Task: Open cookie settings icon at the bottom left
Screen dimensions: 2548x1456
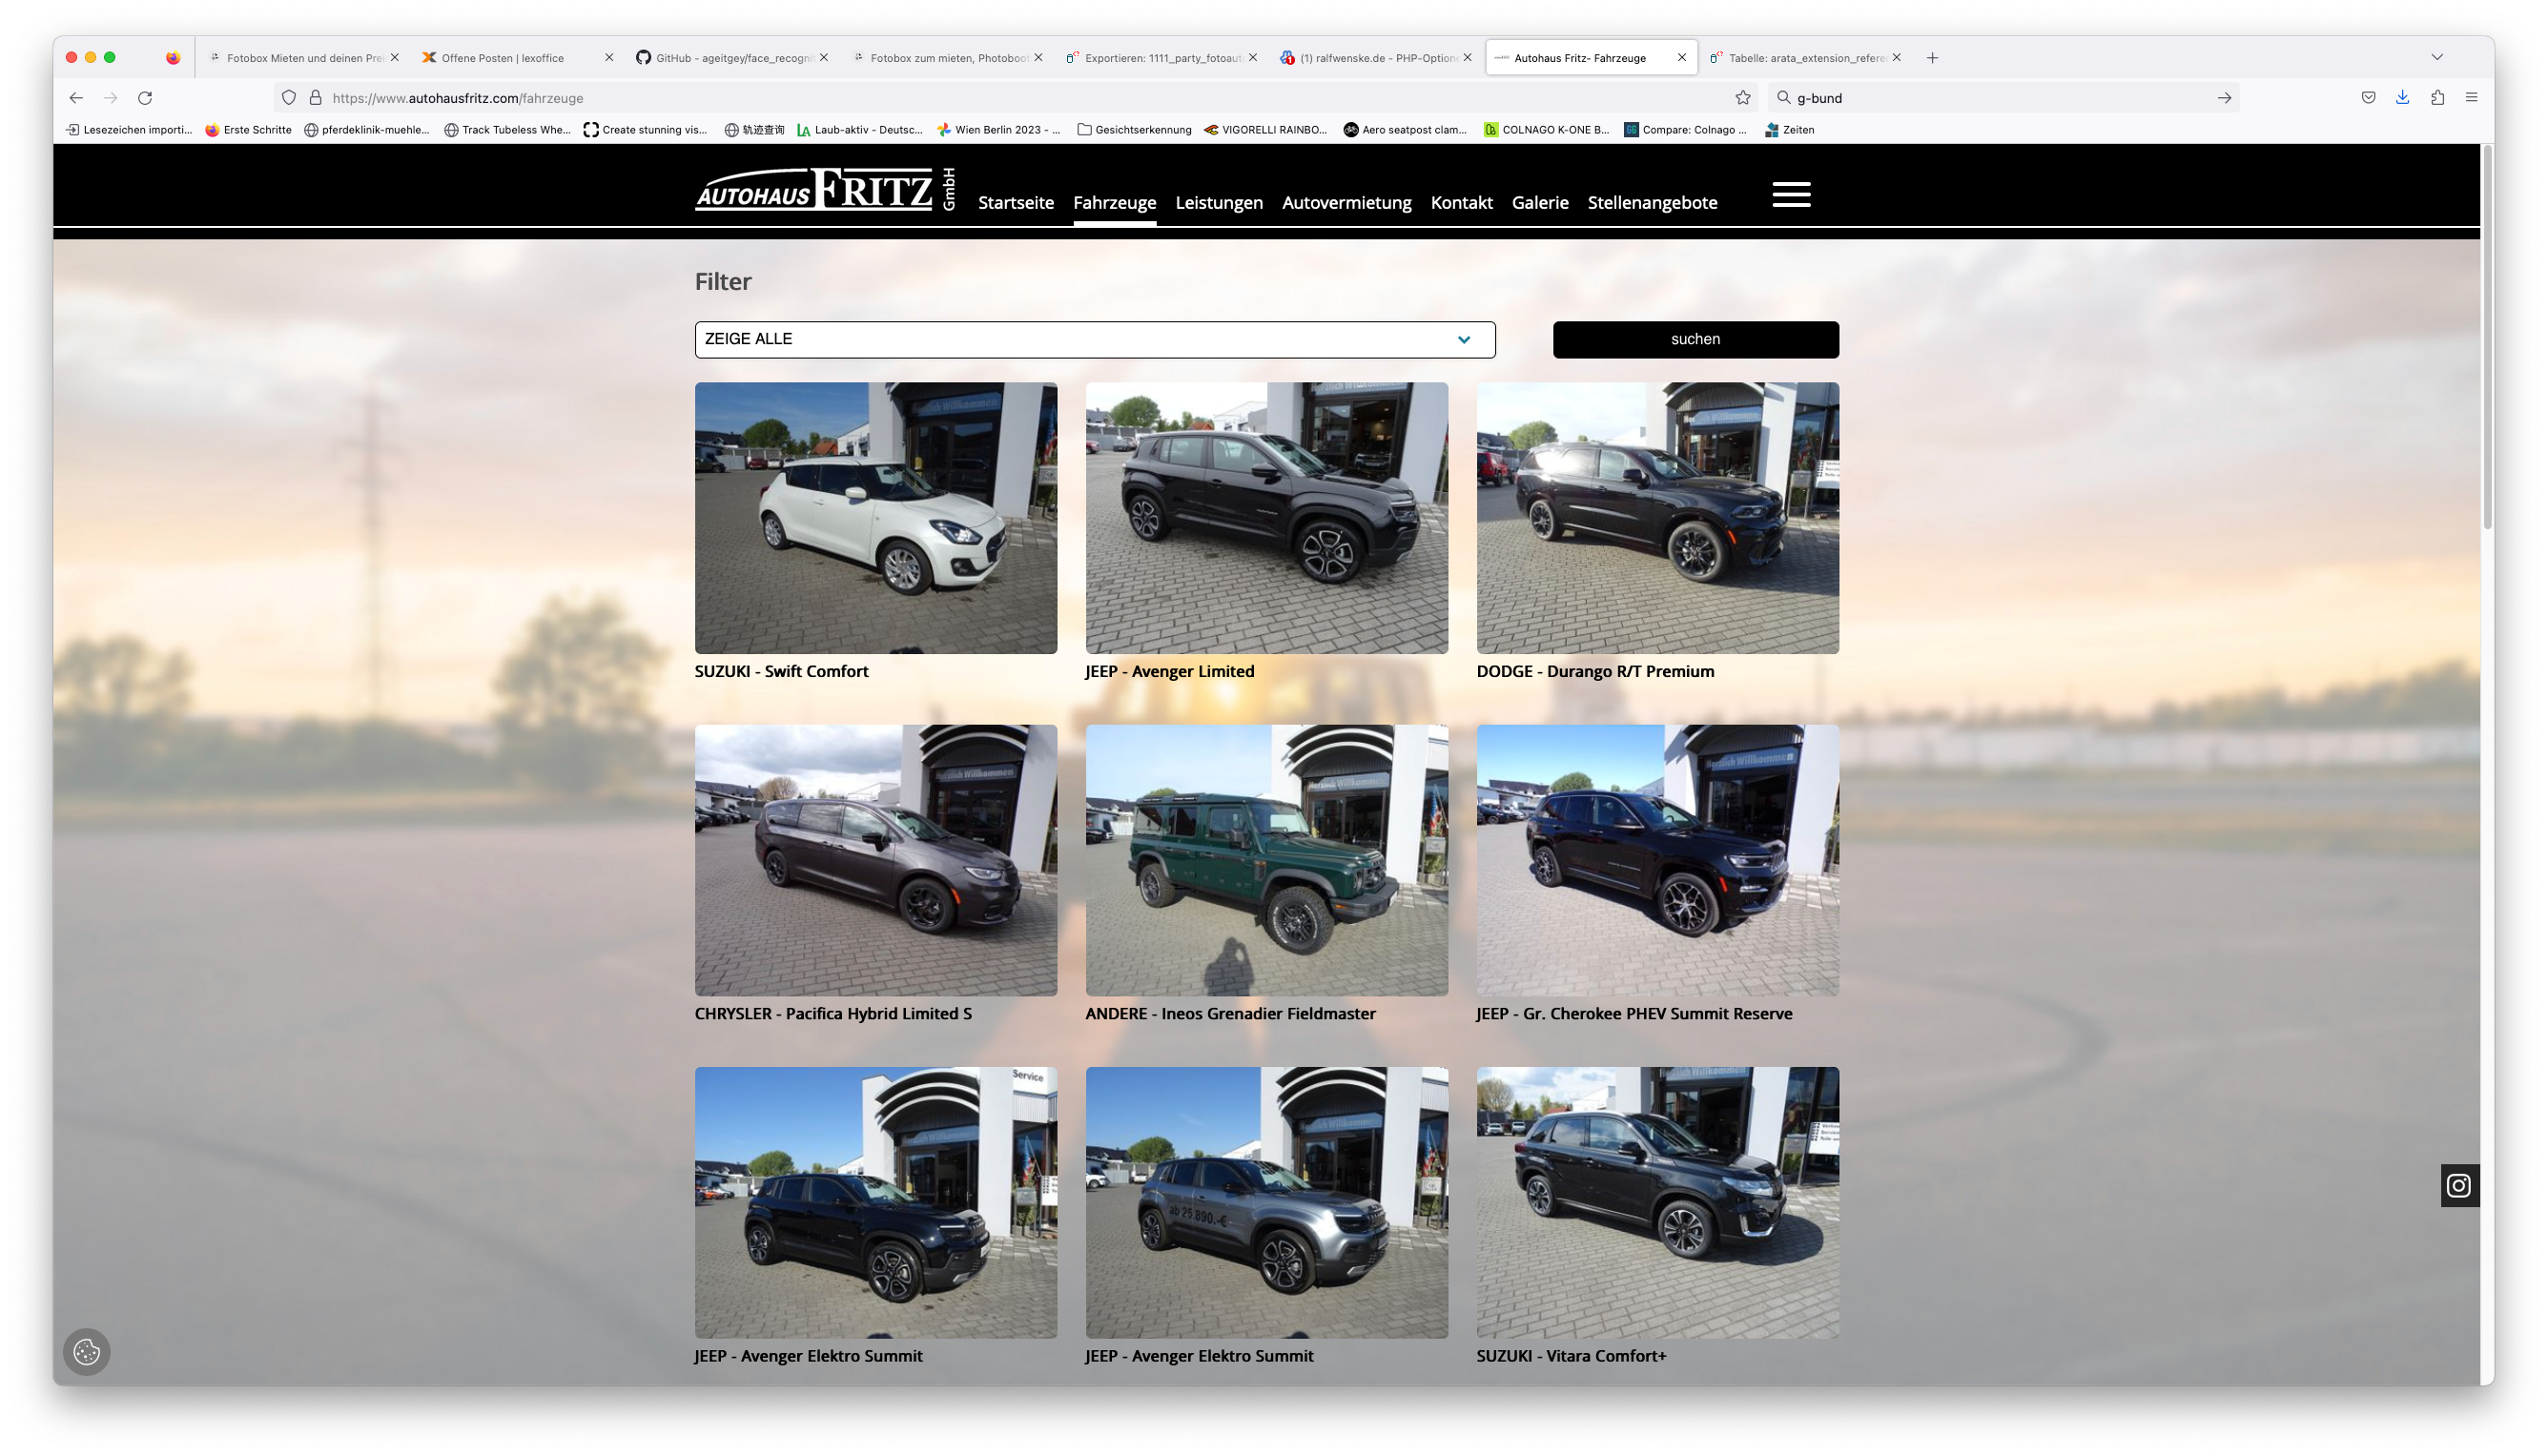Action: click(87, 1352)
